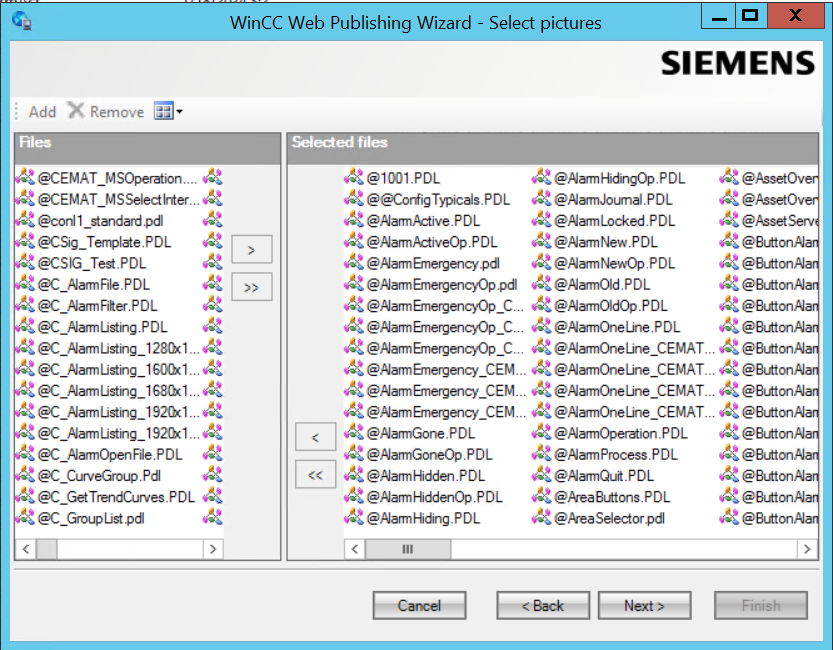Click the icon of @AlarmProcess.PDL file
Image resolution: width=833 pixels, height=650 pixels.
(x=541, y=453)
